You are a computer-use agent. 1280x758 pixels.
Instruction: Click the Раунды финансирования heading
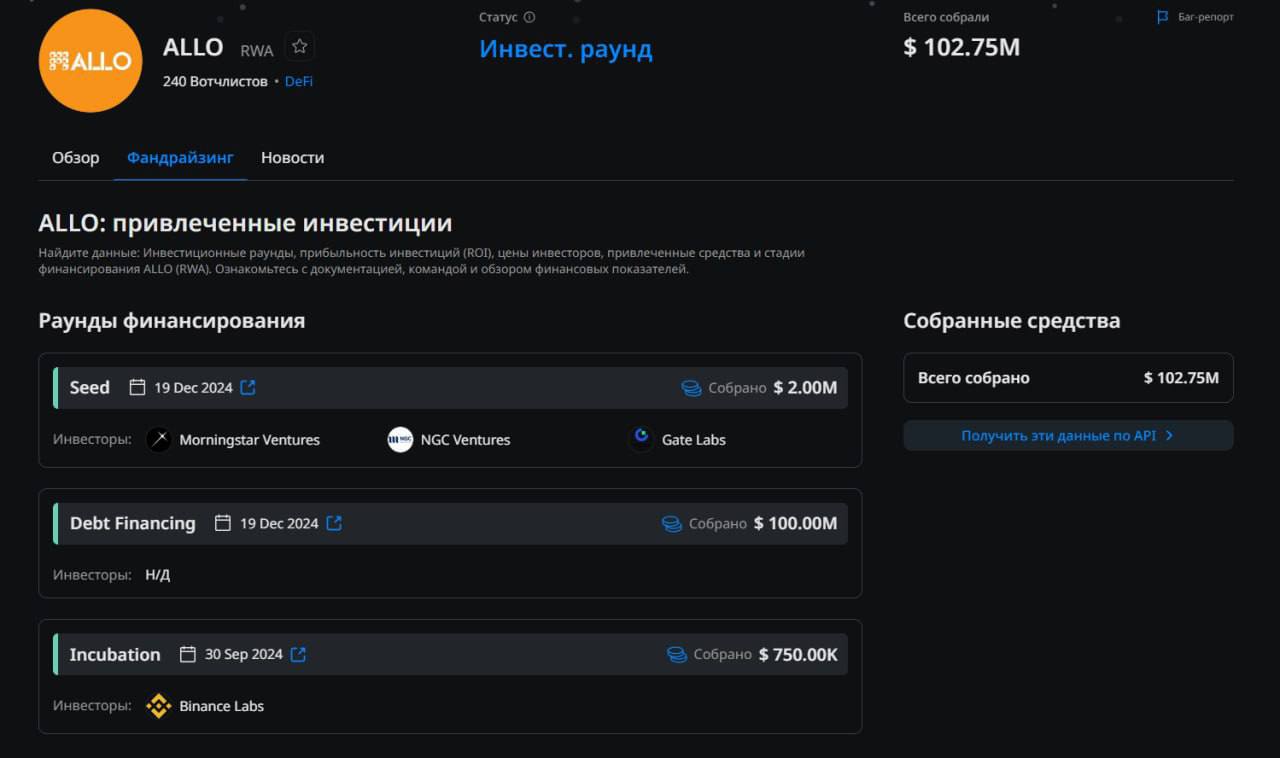tap(172, 321)
